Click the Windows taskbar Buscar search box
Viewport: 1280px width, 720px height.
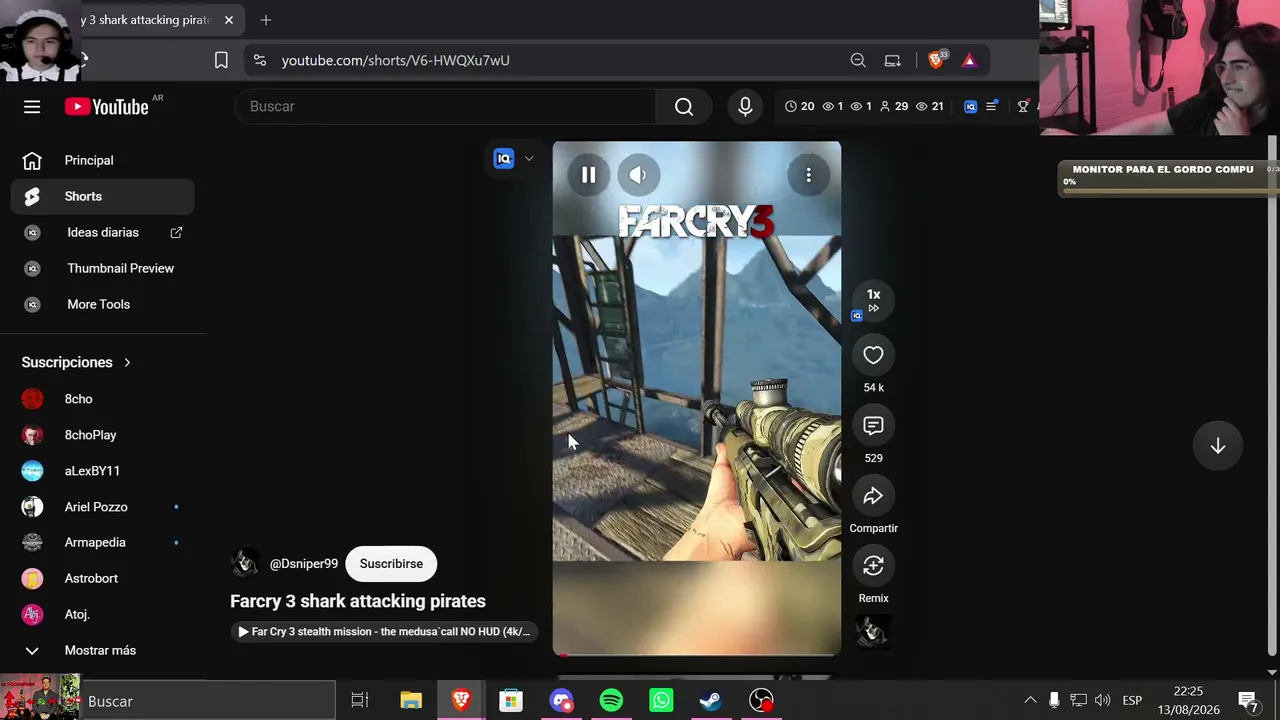tap(208, 701)
